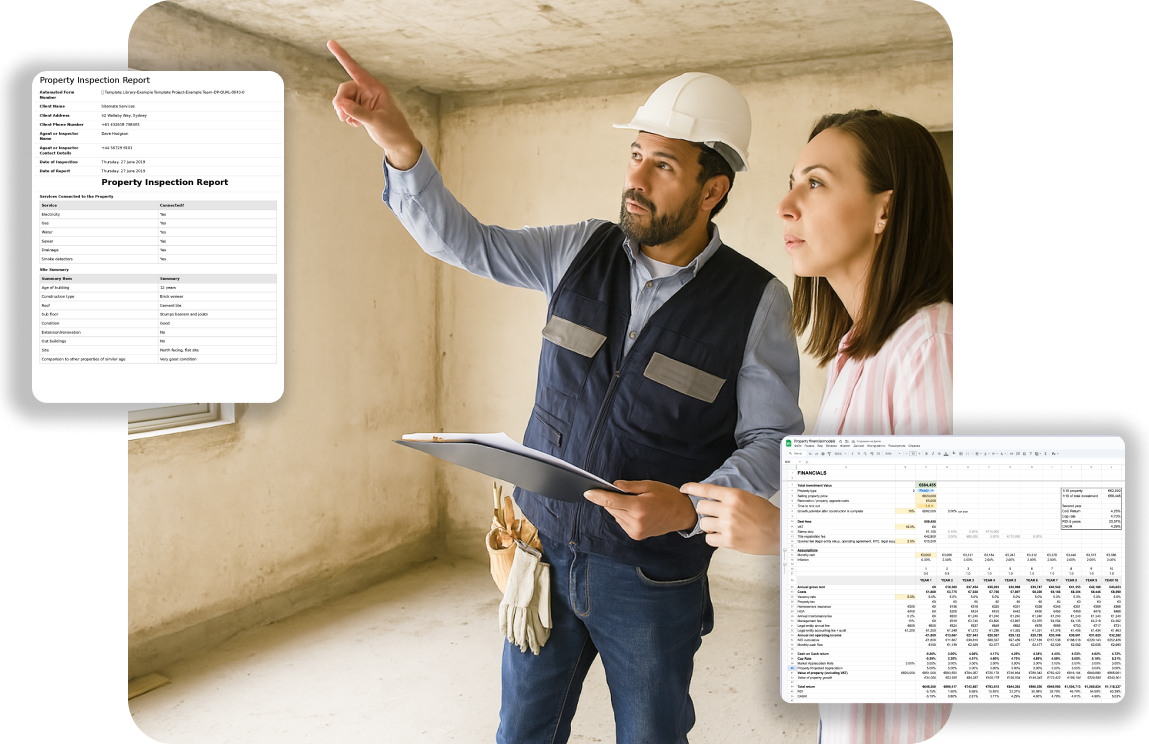This screenshot has height=744, width=1149.
Task: Apply currency format from the toolbar
Action: (x=852, y=454)
